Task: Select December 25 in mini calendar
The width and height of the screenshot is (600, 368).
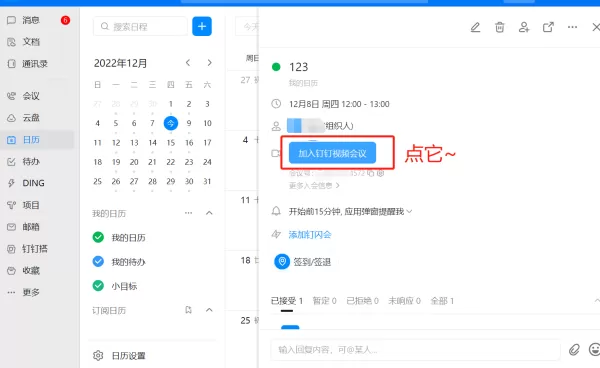Action: 98,181
